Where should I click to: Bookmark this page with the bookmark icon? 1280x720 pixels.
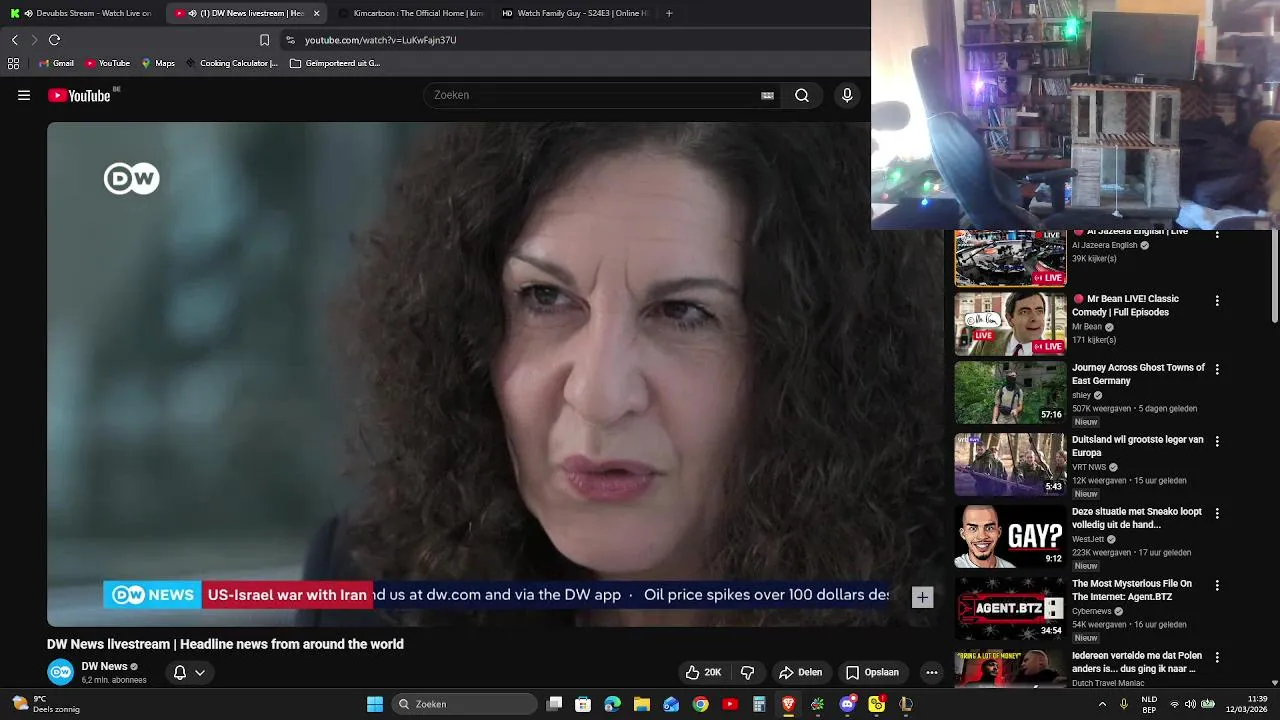pos(264,40)
